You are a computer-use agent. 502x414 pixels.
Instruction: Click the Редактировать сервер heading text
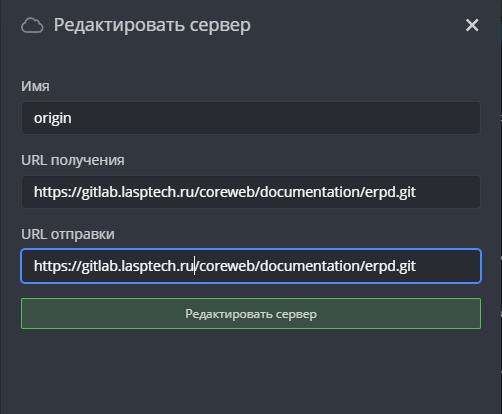pos(152,25)
